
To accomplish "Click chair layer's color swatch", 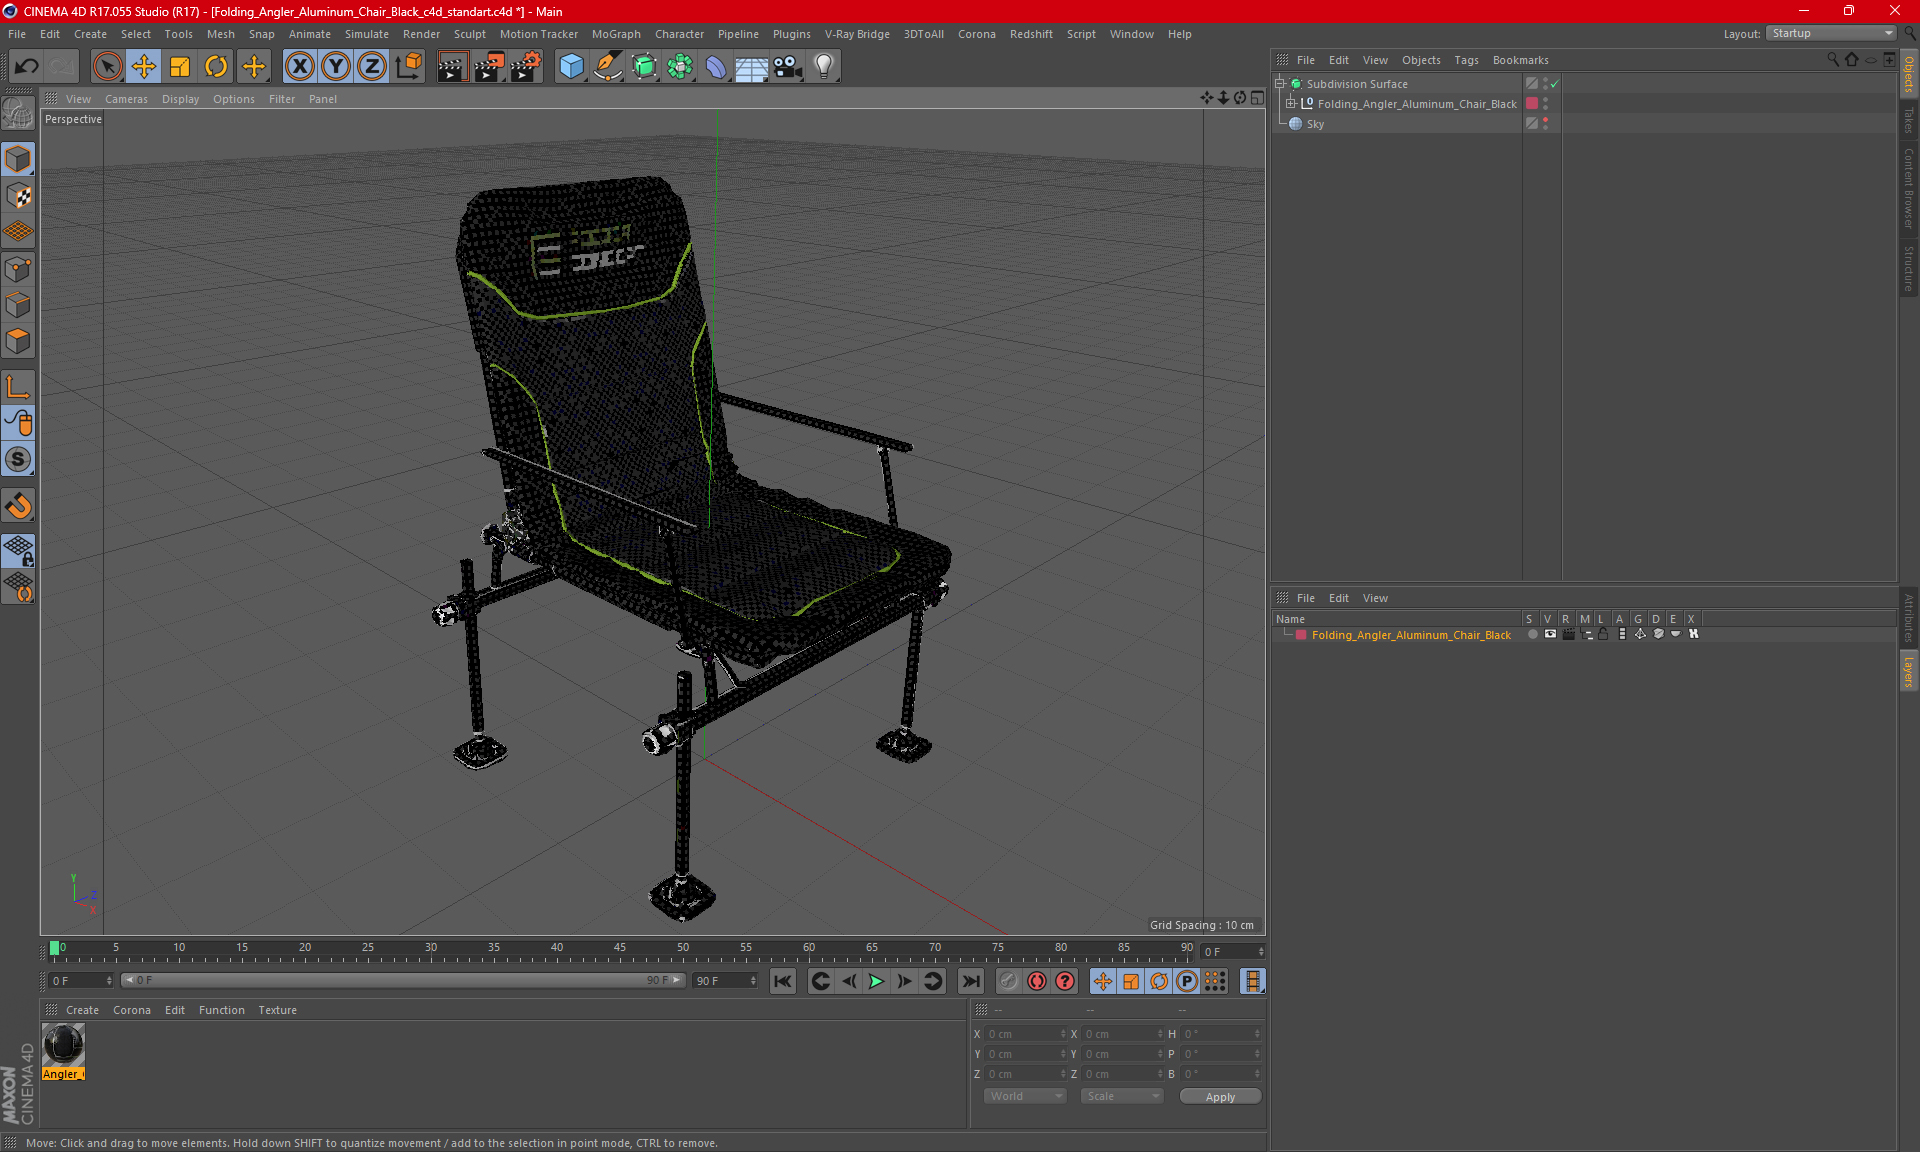I will (x=1301, y=635).
